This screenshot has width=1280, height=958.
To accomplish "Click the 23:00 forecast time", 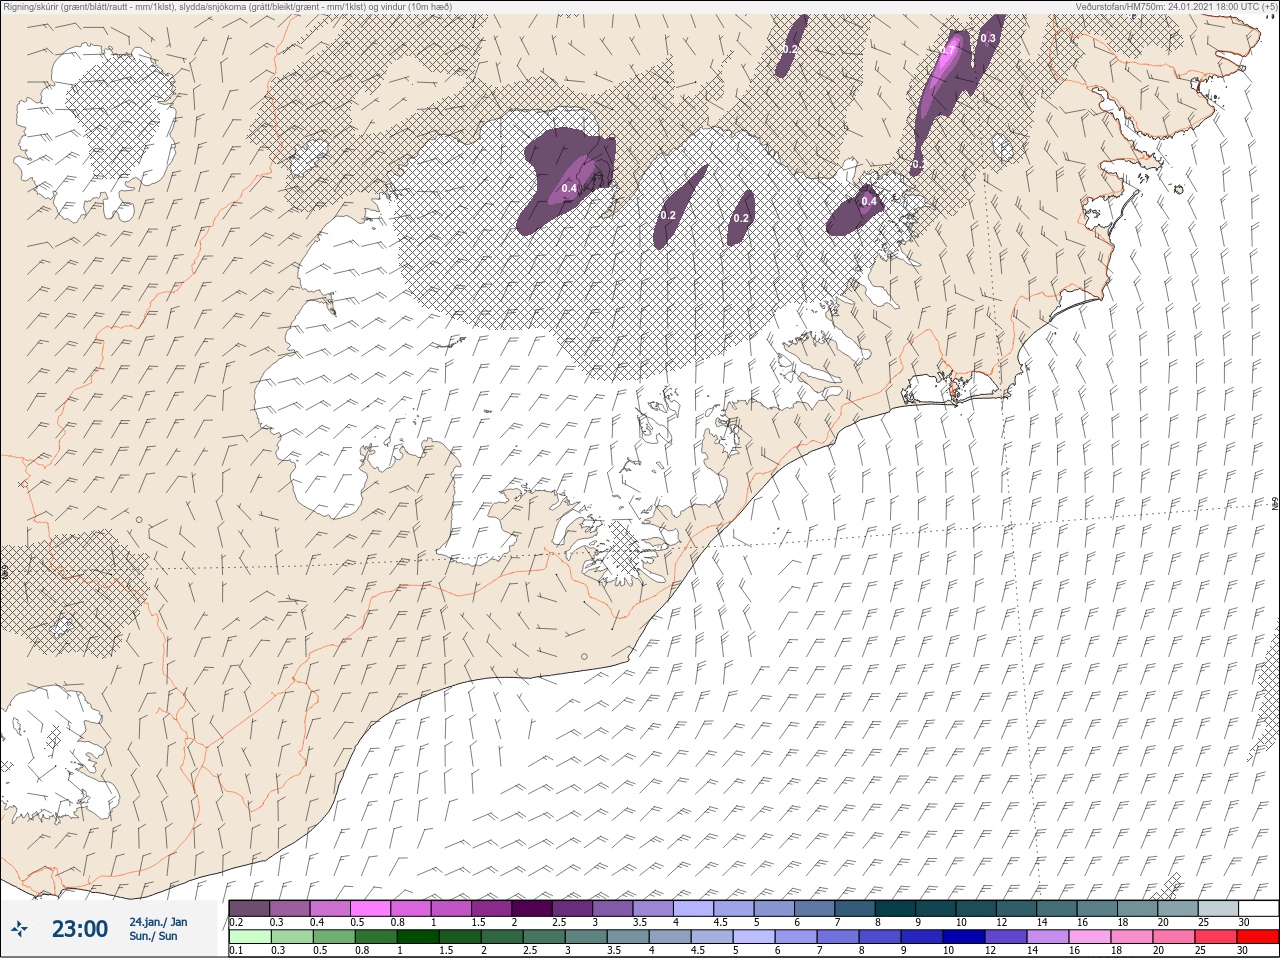I will [x=80, y=929].
